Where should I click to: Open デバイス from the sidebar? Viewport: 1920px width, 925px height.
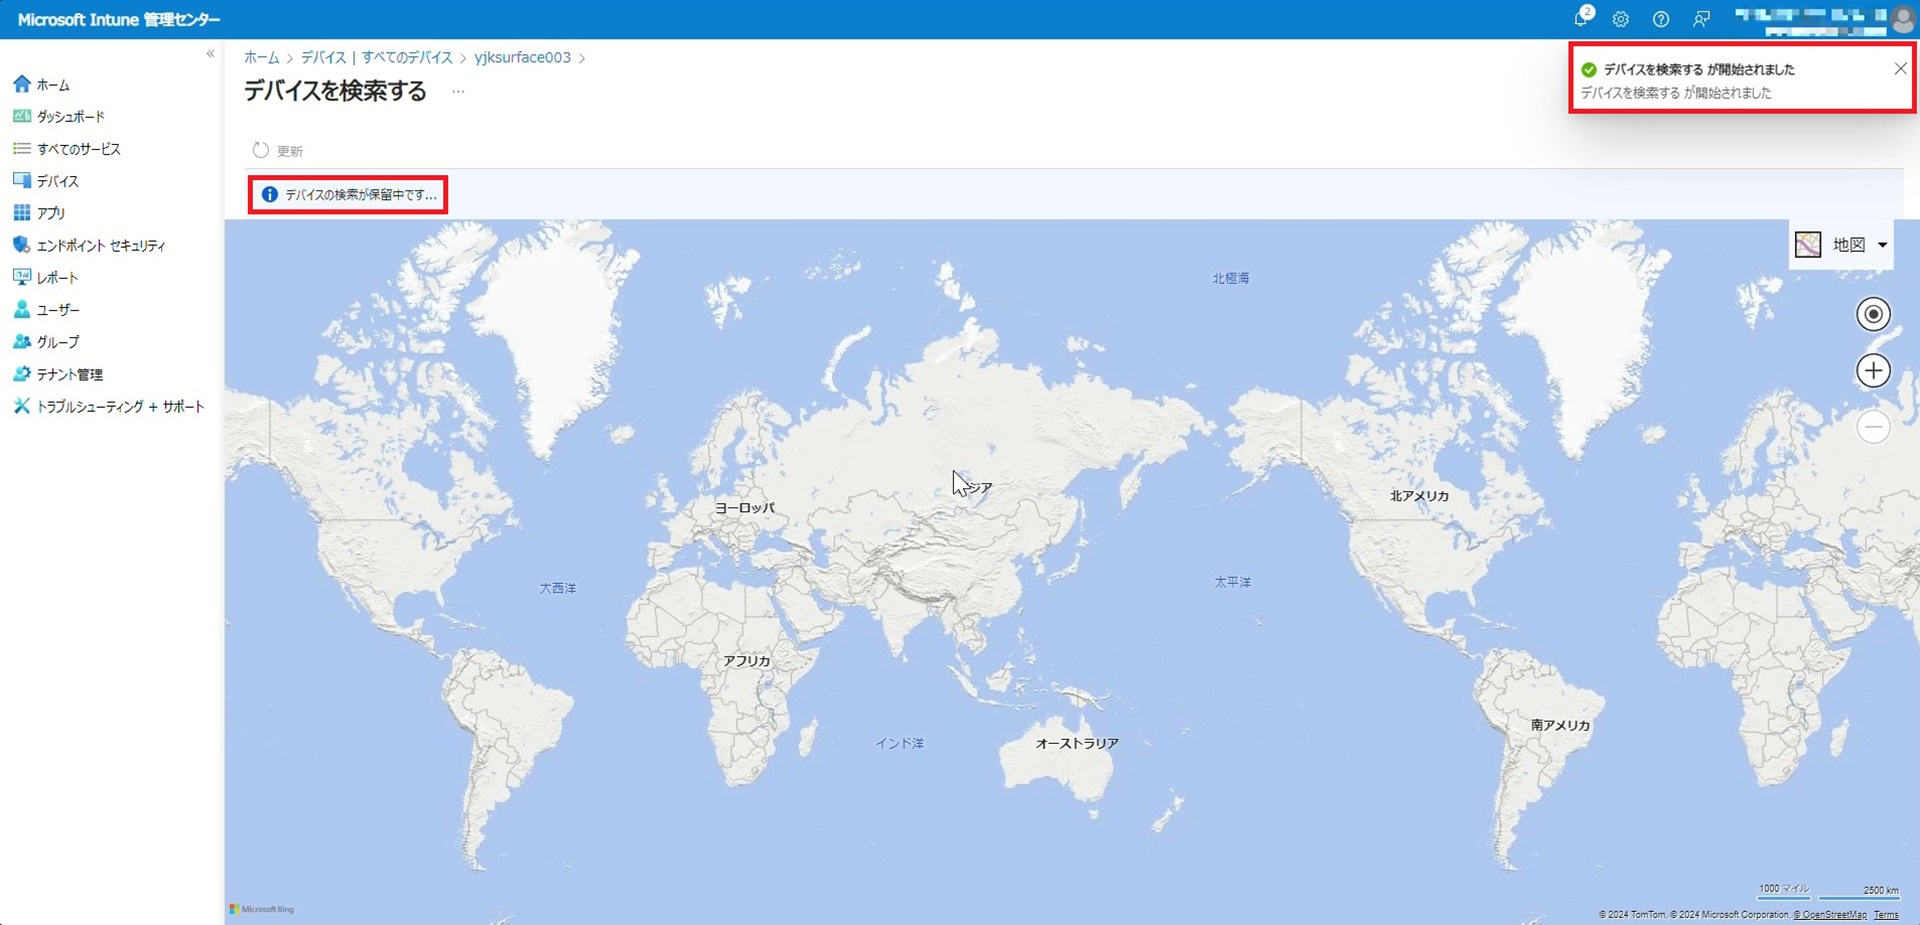pos(58,181)
